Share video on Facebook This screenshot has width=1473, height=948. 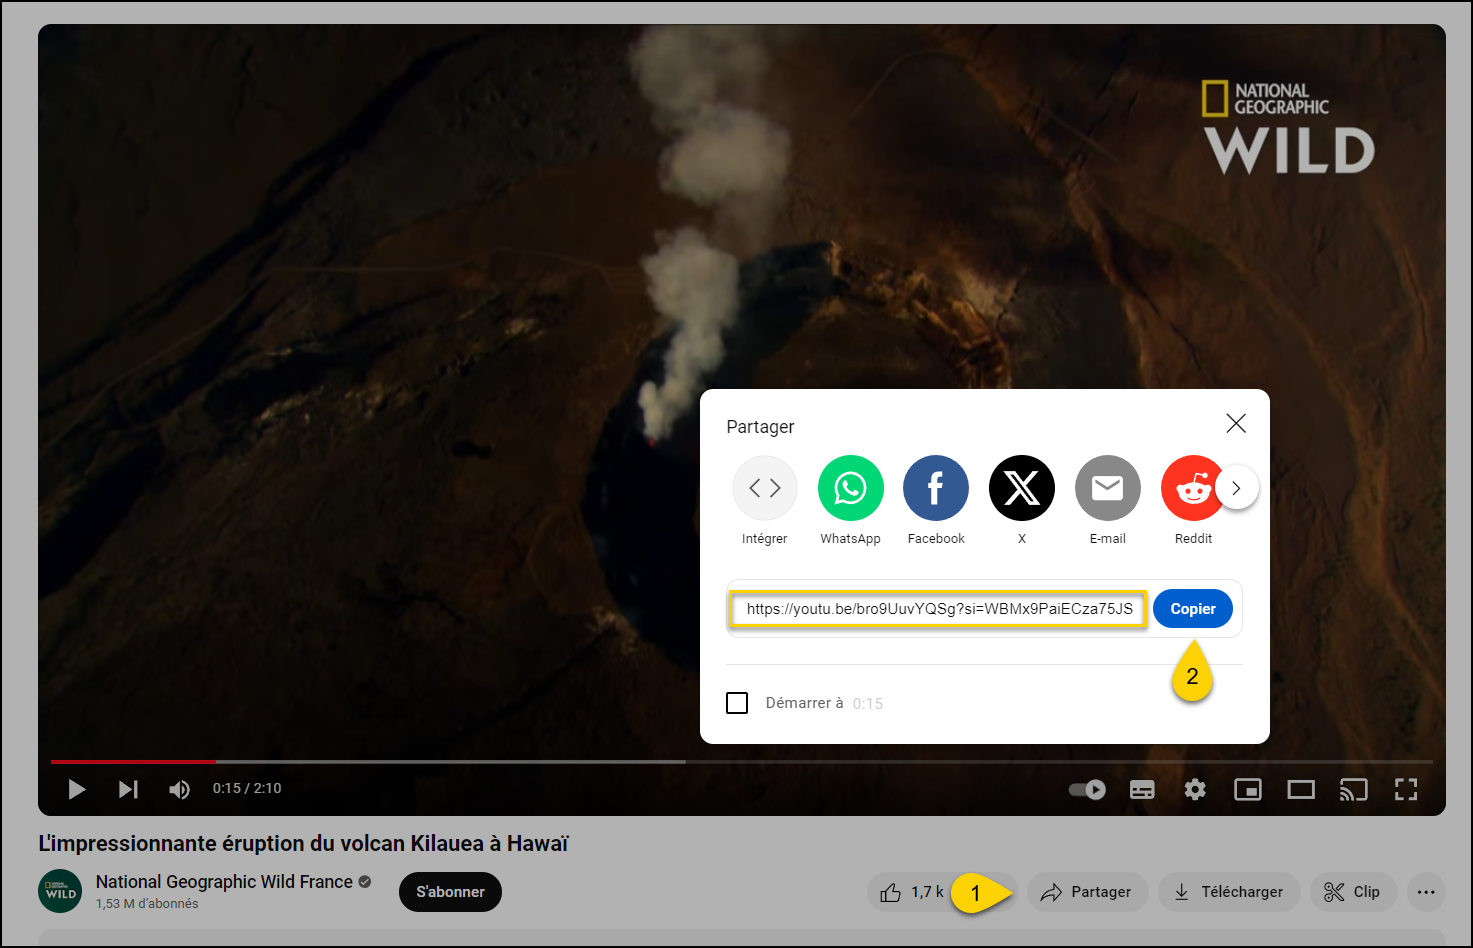coord(936,500)
